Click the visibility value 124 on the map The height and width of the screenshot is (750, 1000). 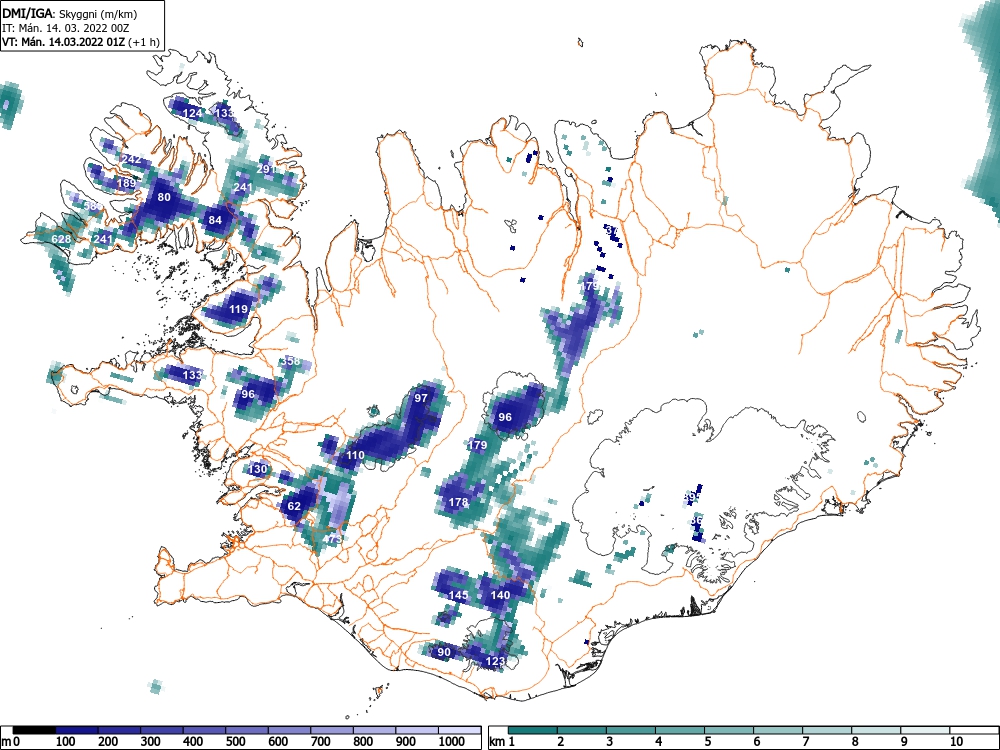[192, 114]
